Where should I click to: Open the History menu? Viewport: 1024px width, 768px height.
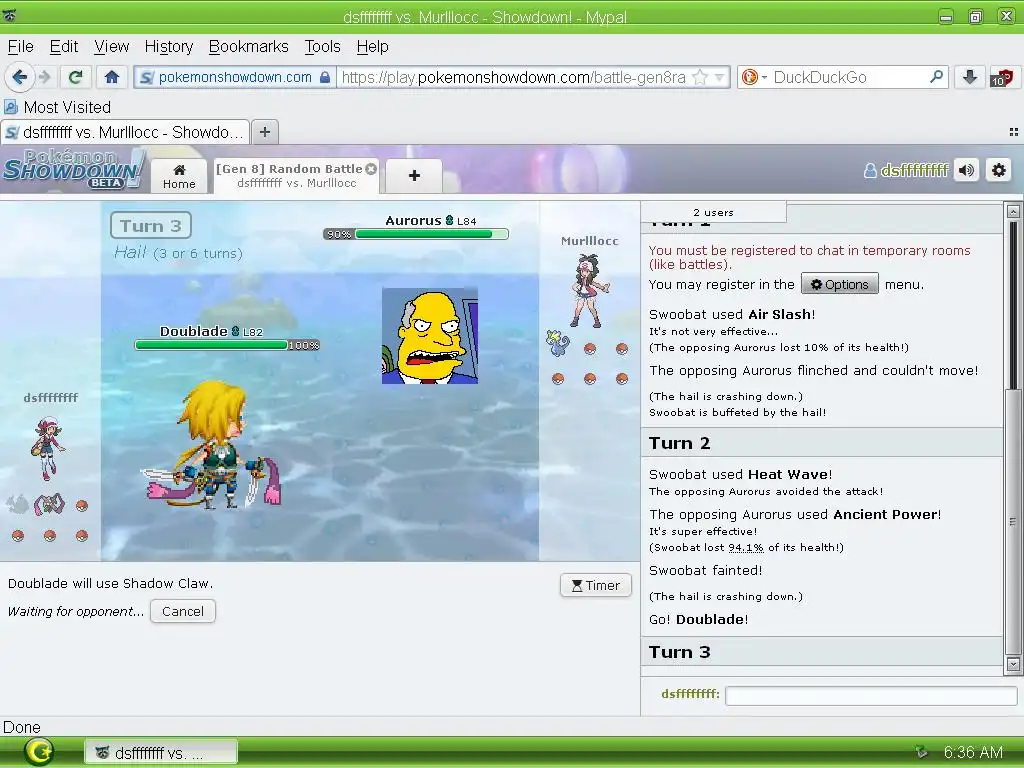(x=169, y=46)
